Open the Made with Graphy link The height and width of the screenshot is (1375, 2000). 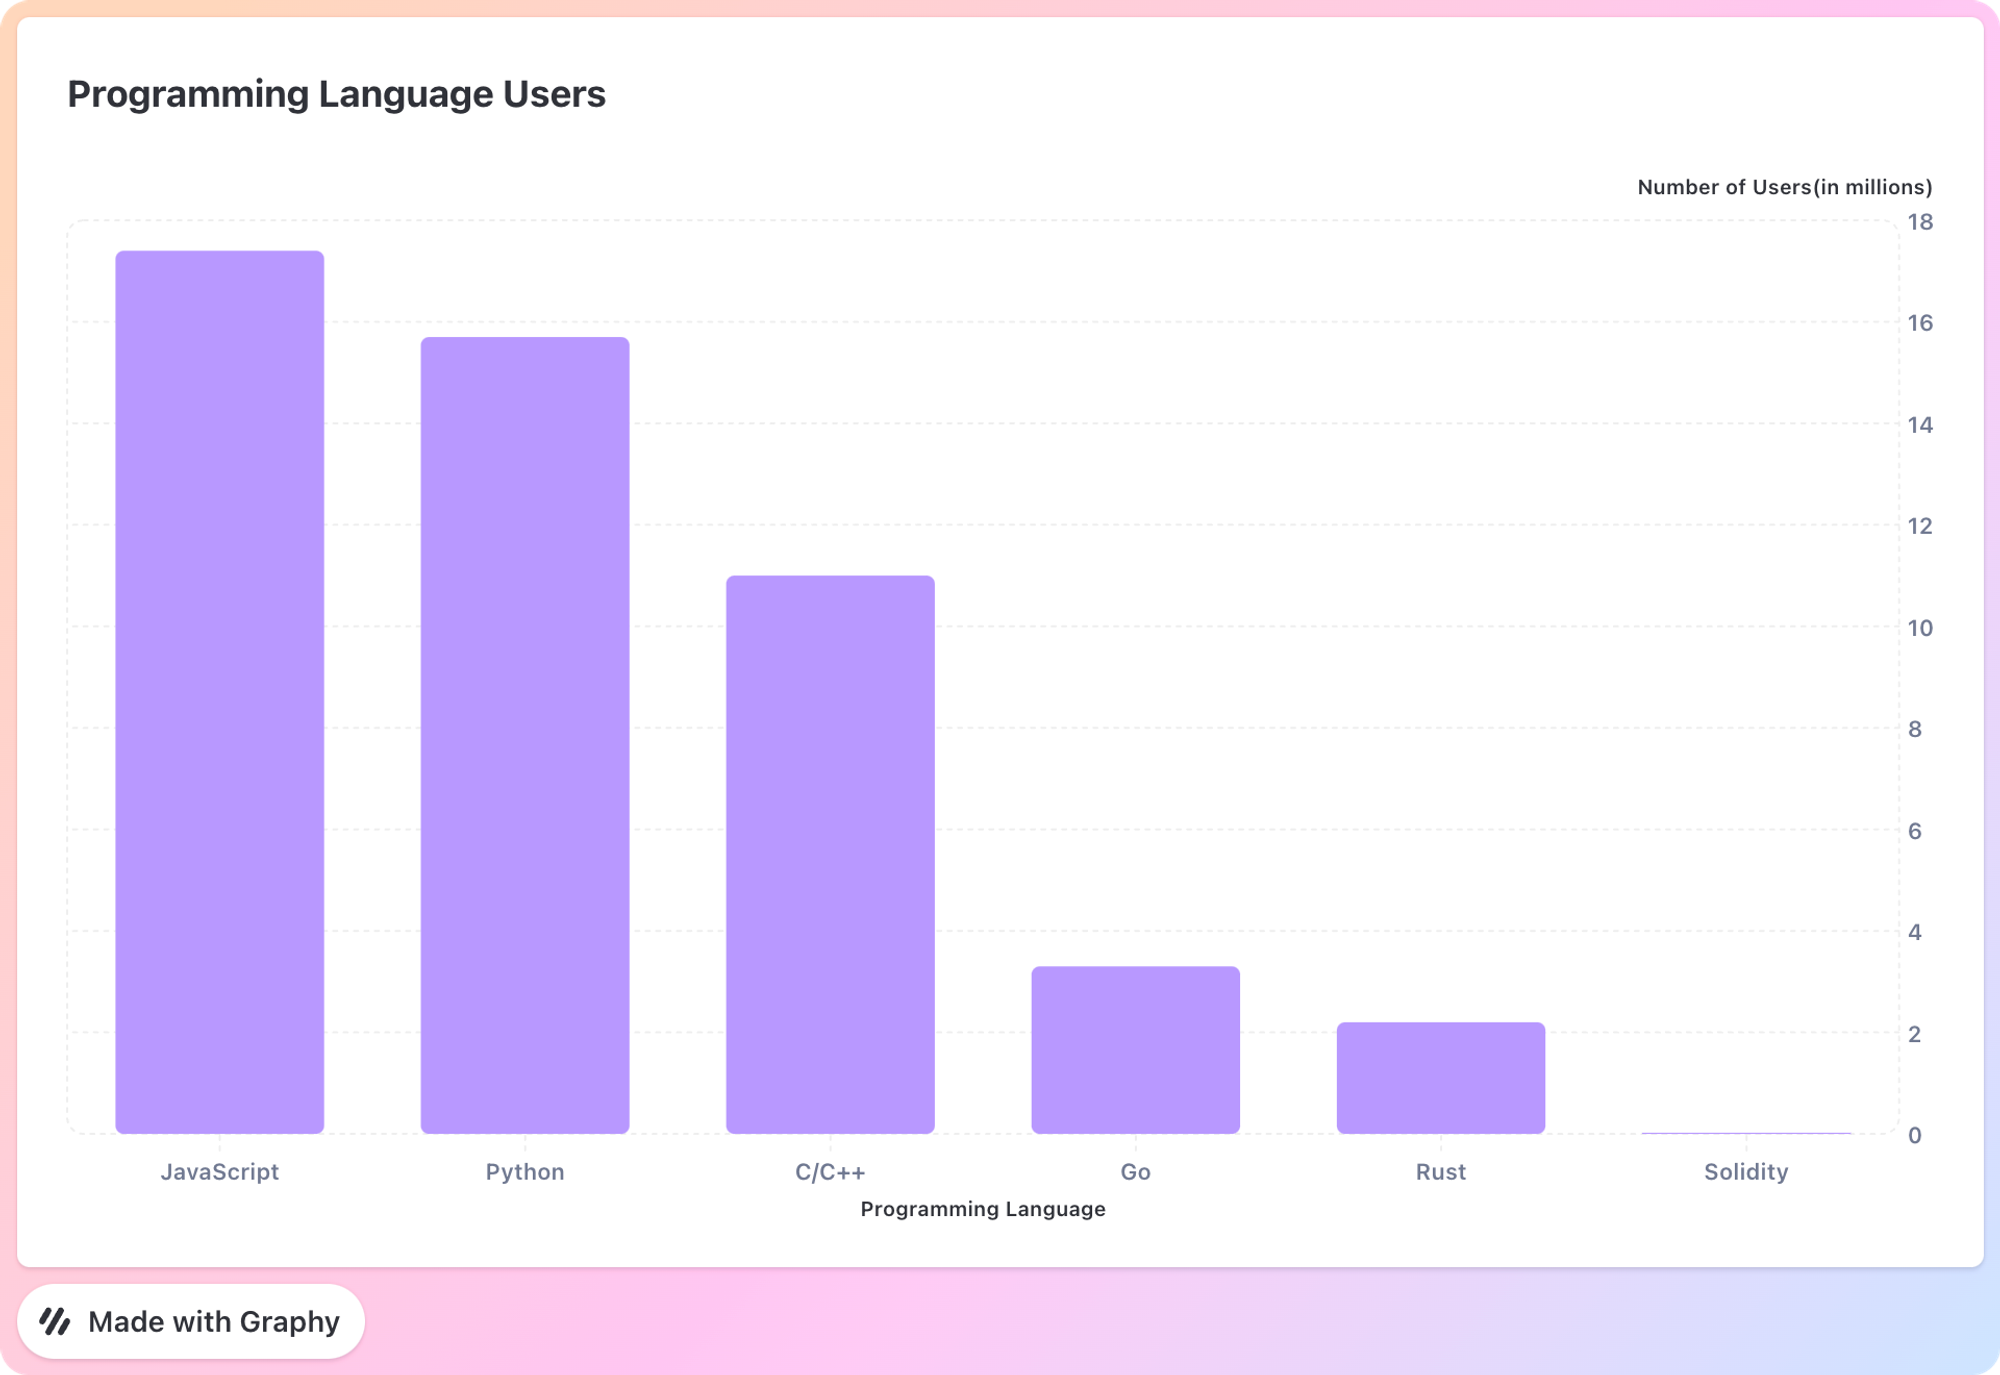(193, 1321)
